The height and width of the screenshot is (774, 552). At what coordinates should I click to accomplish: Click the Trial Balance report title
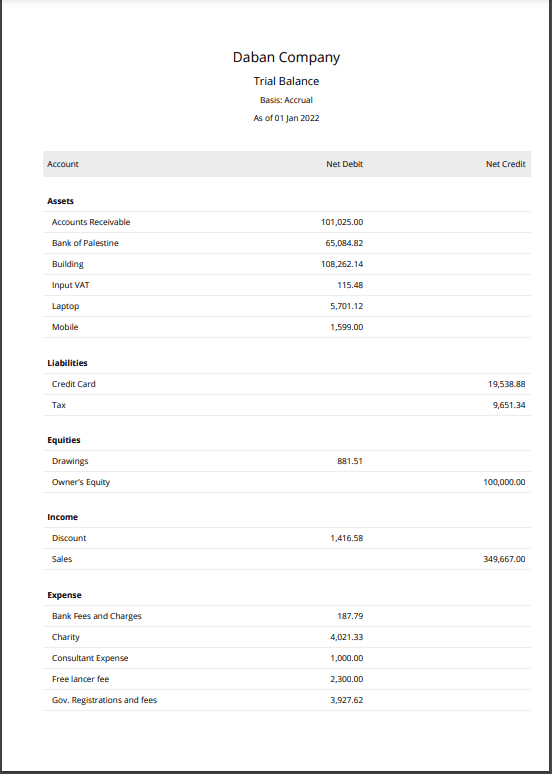tap(286, 81)
